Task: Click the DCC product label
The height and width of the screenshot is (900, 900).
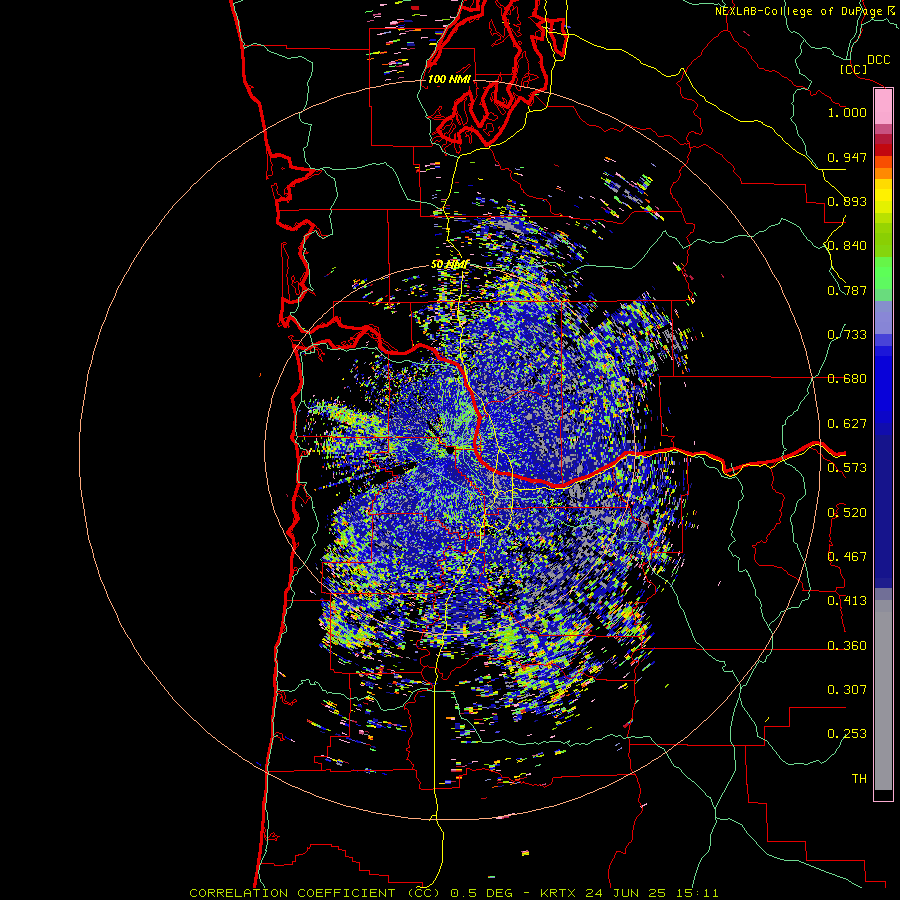Action: coord(879,60)
